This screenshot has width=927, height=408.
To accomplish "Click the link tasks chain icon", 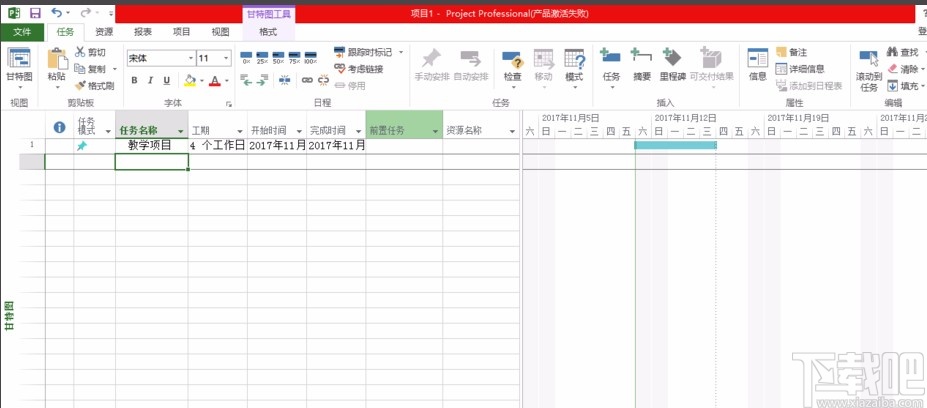I will 307,80.
